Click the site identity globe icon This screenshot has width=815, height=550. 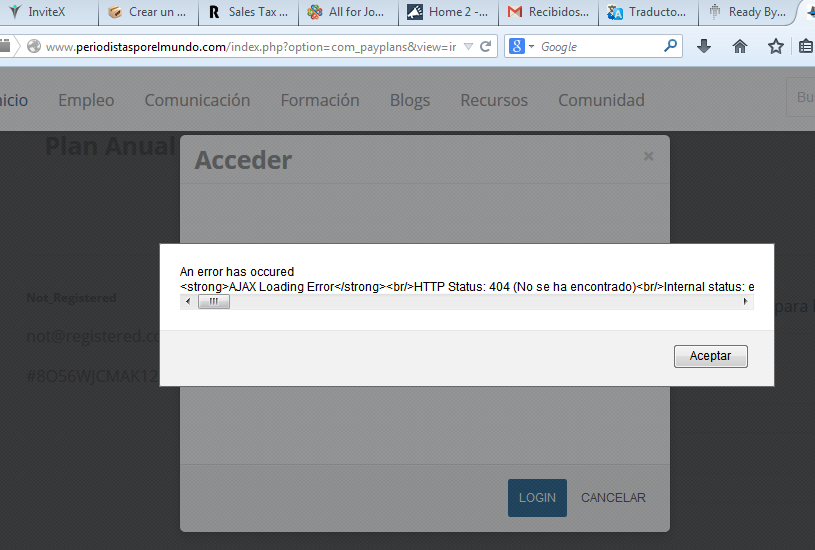pos(34,47)
